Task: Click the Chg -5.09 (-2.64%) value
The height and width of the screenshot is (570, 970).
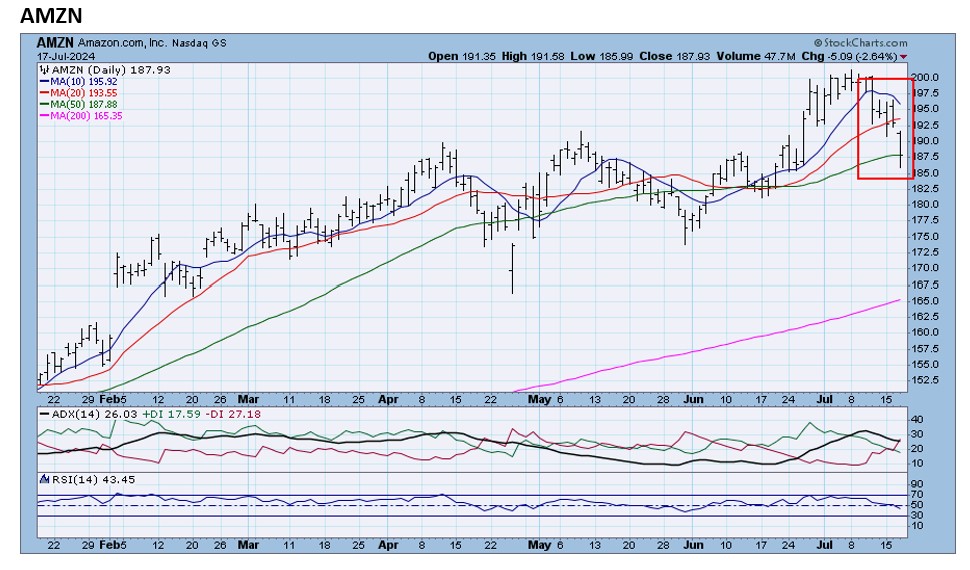Action: (x=849, y=56)
